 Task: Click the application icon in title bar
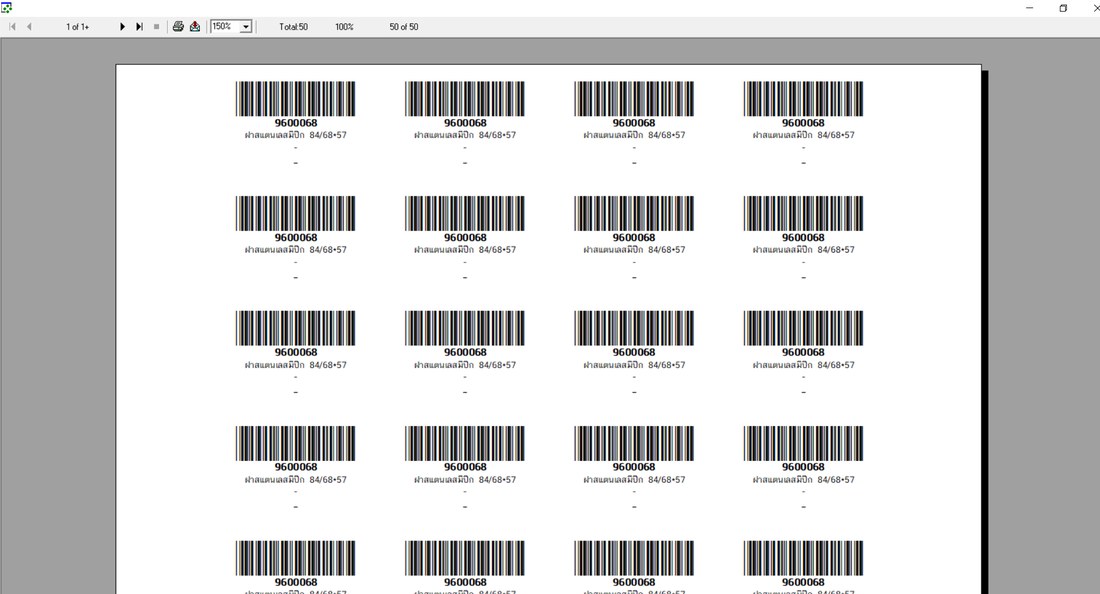click(x=6, y=8)
